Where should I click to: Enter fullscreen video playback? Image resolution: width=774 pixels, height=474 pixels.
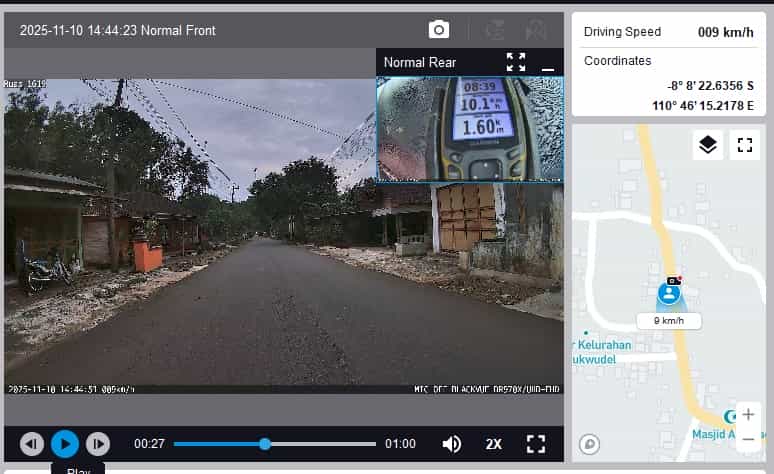tap(536, 444)
